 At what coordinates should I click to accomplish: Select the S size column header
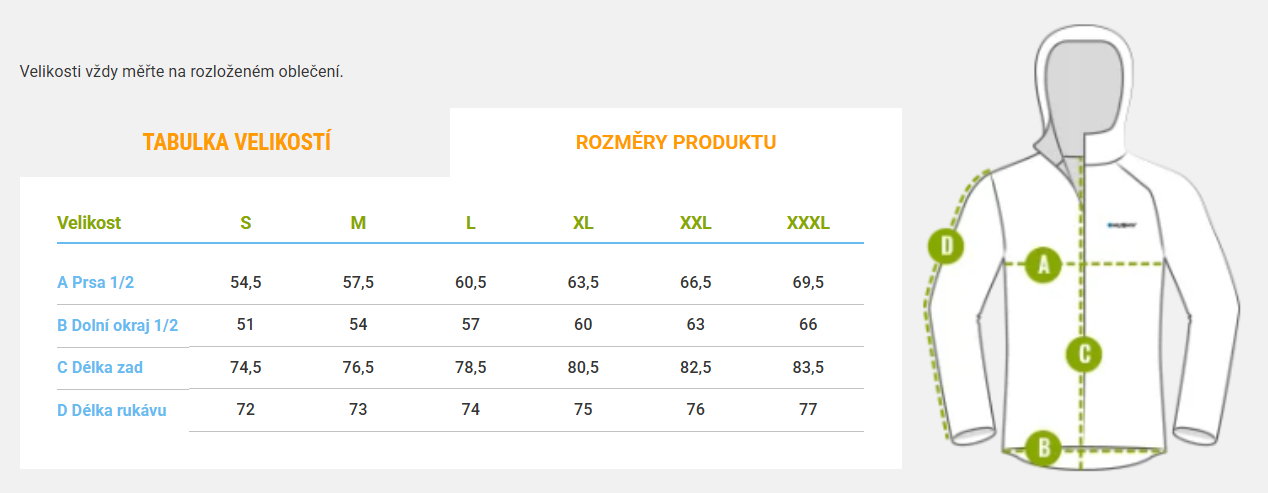[246, 223]
